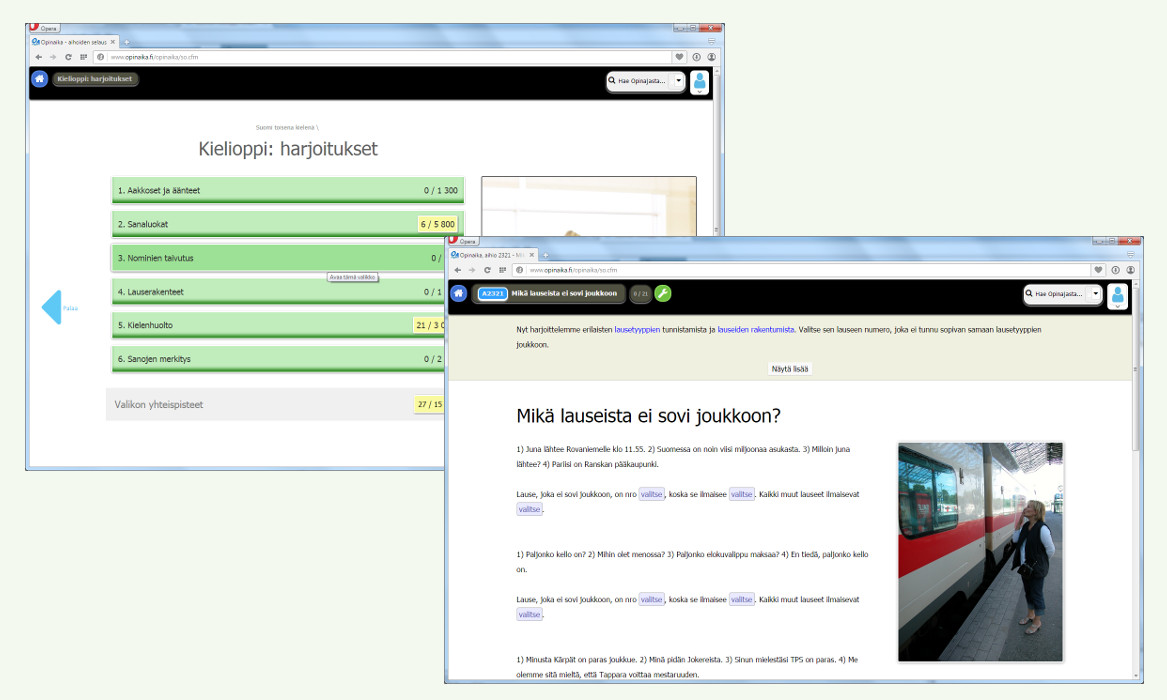
Task: Reload the page in the back window
Action: (x=68, y=57)
